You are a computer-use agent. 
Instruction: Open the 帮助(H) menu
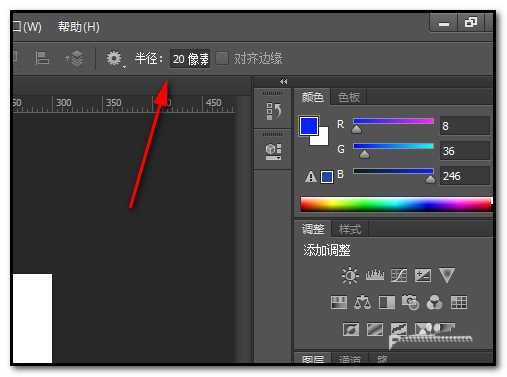[79, 27]
